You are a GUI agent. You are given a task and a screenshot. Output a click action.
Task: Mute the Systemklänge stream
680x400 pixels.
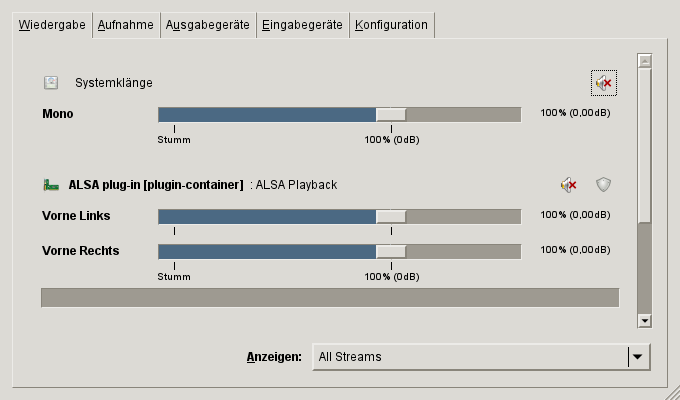(x=602, y=83)
